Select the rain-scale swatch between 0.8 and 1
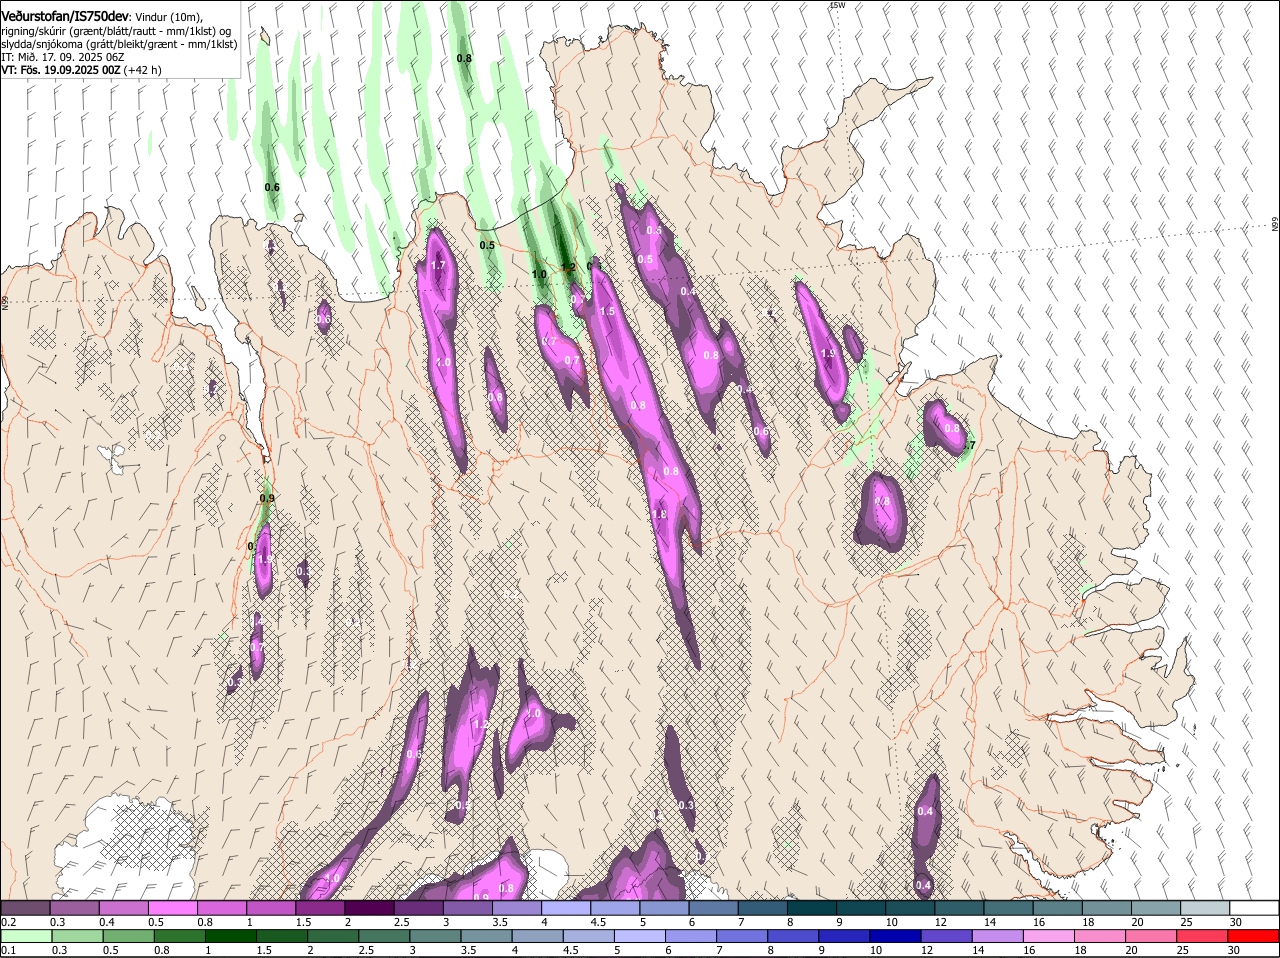 pyautogui.click(x=179, y=936)
